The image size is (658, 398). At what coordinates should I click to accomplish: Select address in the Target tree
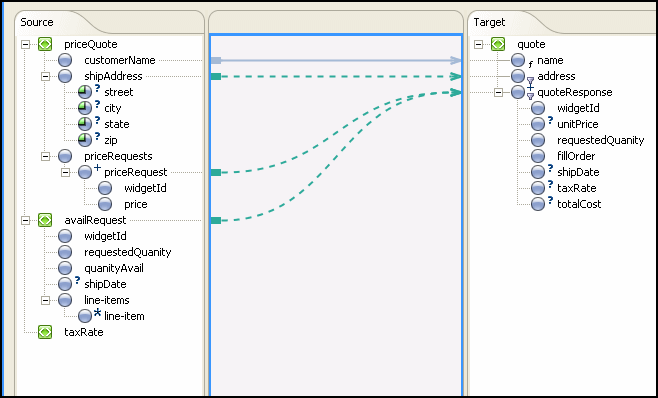point(556,76)
